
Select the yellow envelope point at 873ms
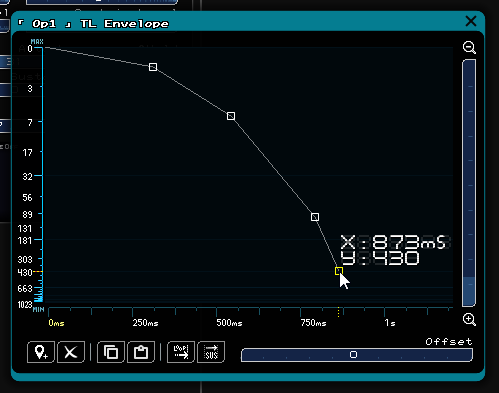click(339, 271)
